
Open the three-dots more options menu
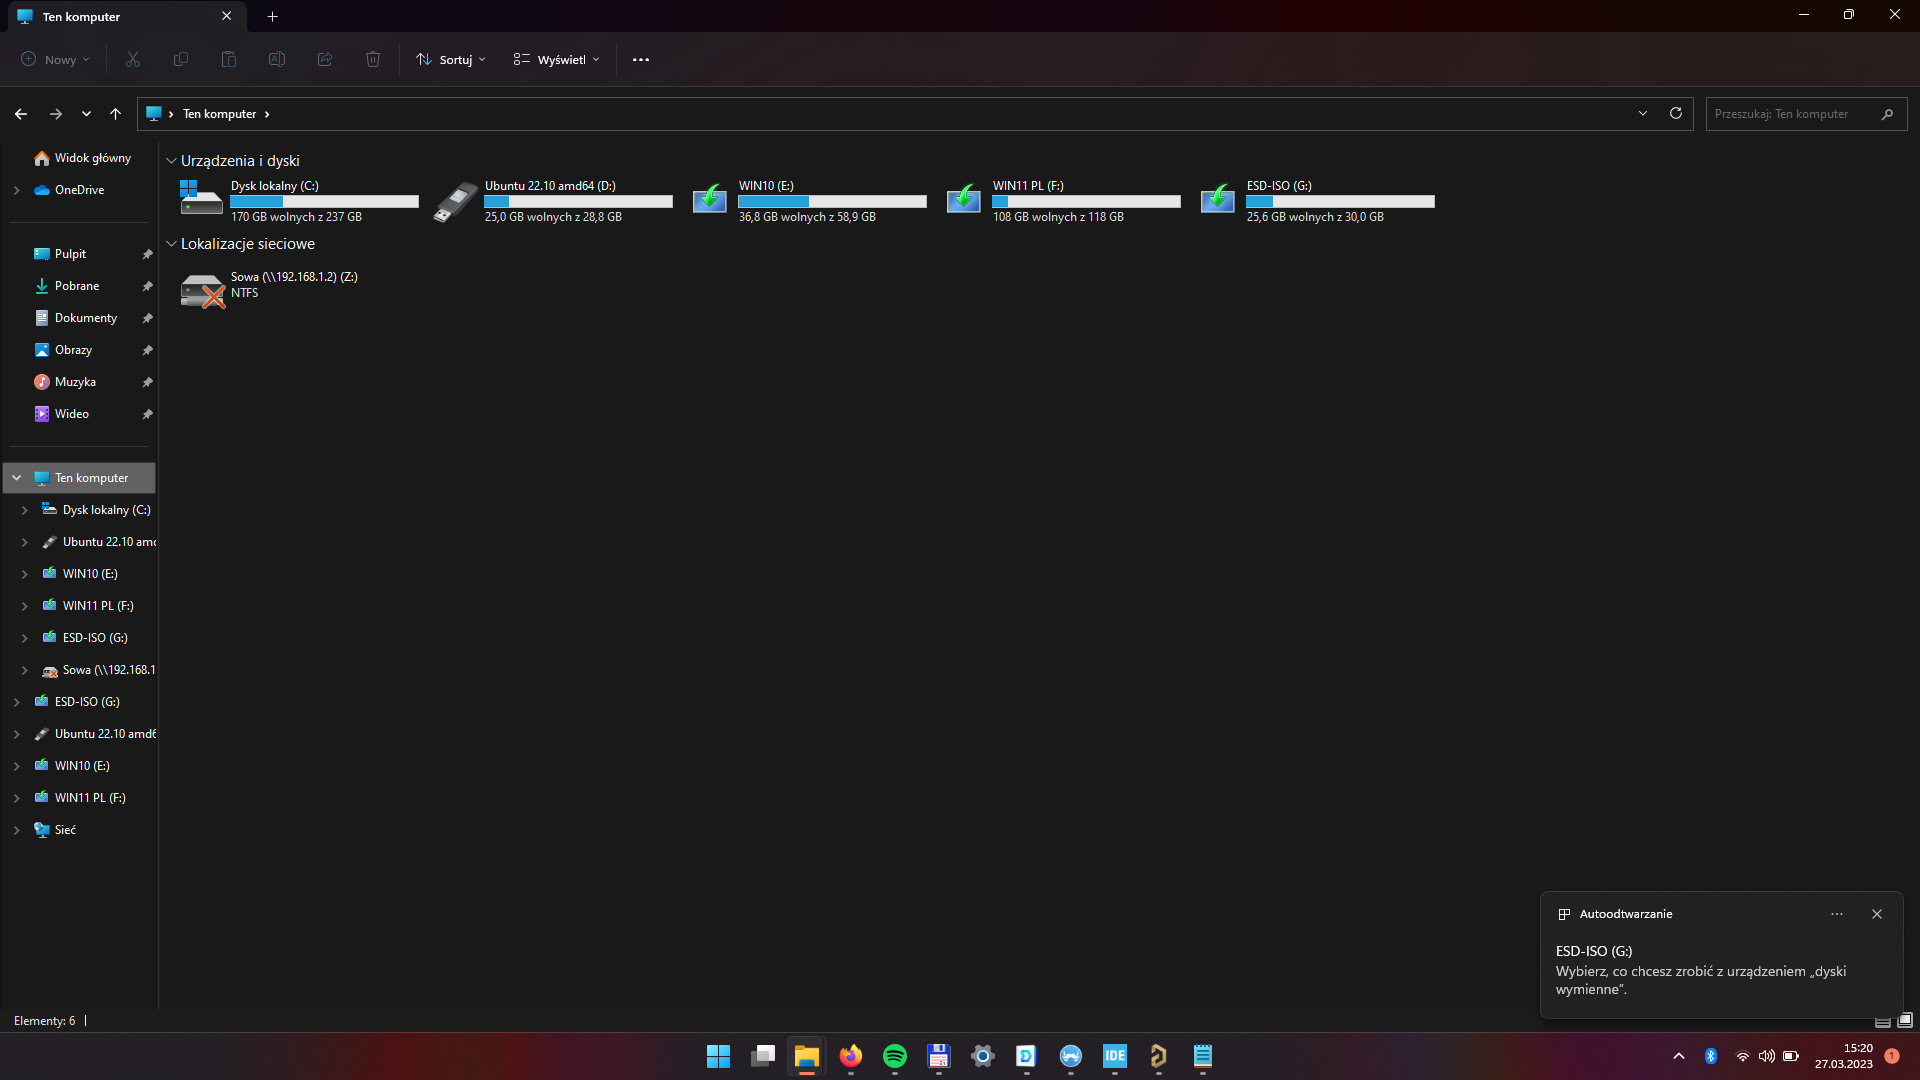tap(641, 60)
